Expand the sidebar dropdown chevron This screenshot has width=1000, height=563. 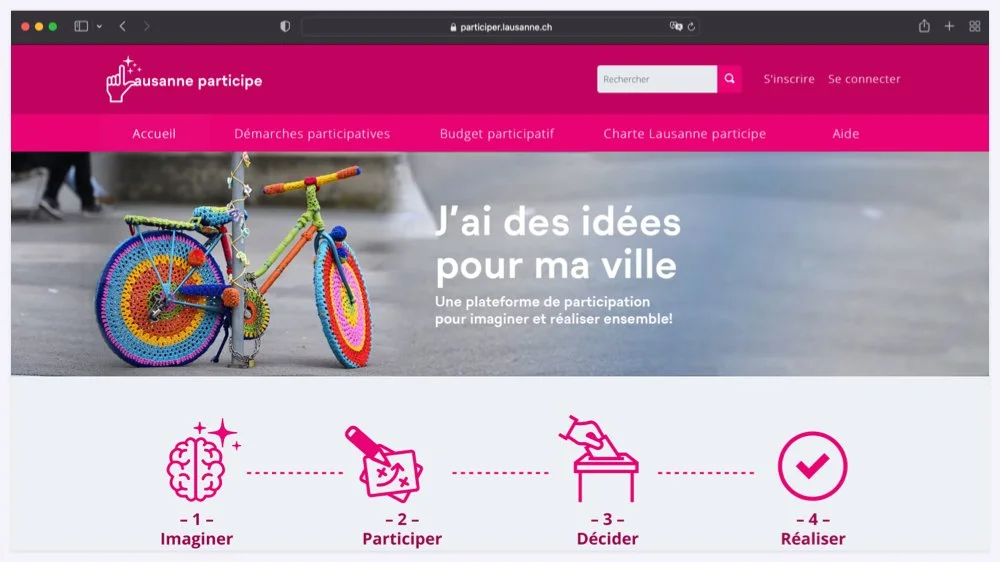tap(99, 26)
